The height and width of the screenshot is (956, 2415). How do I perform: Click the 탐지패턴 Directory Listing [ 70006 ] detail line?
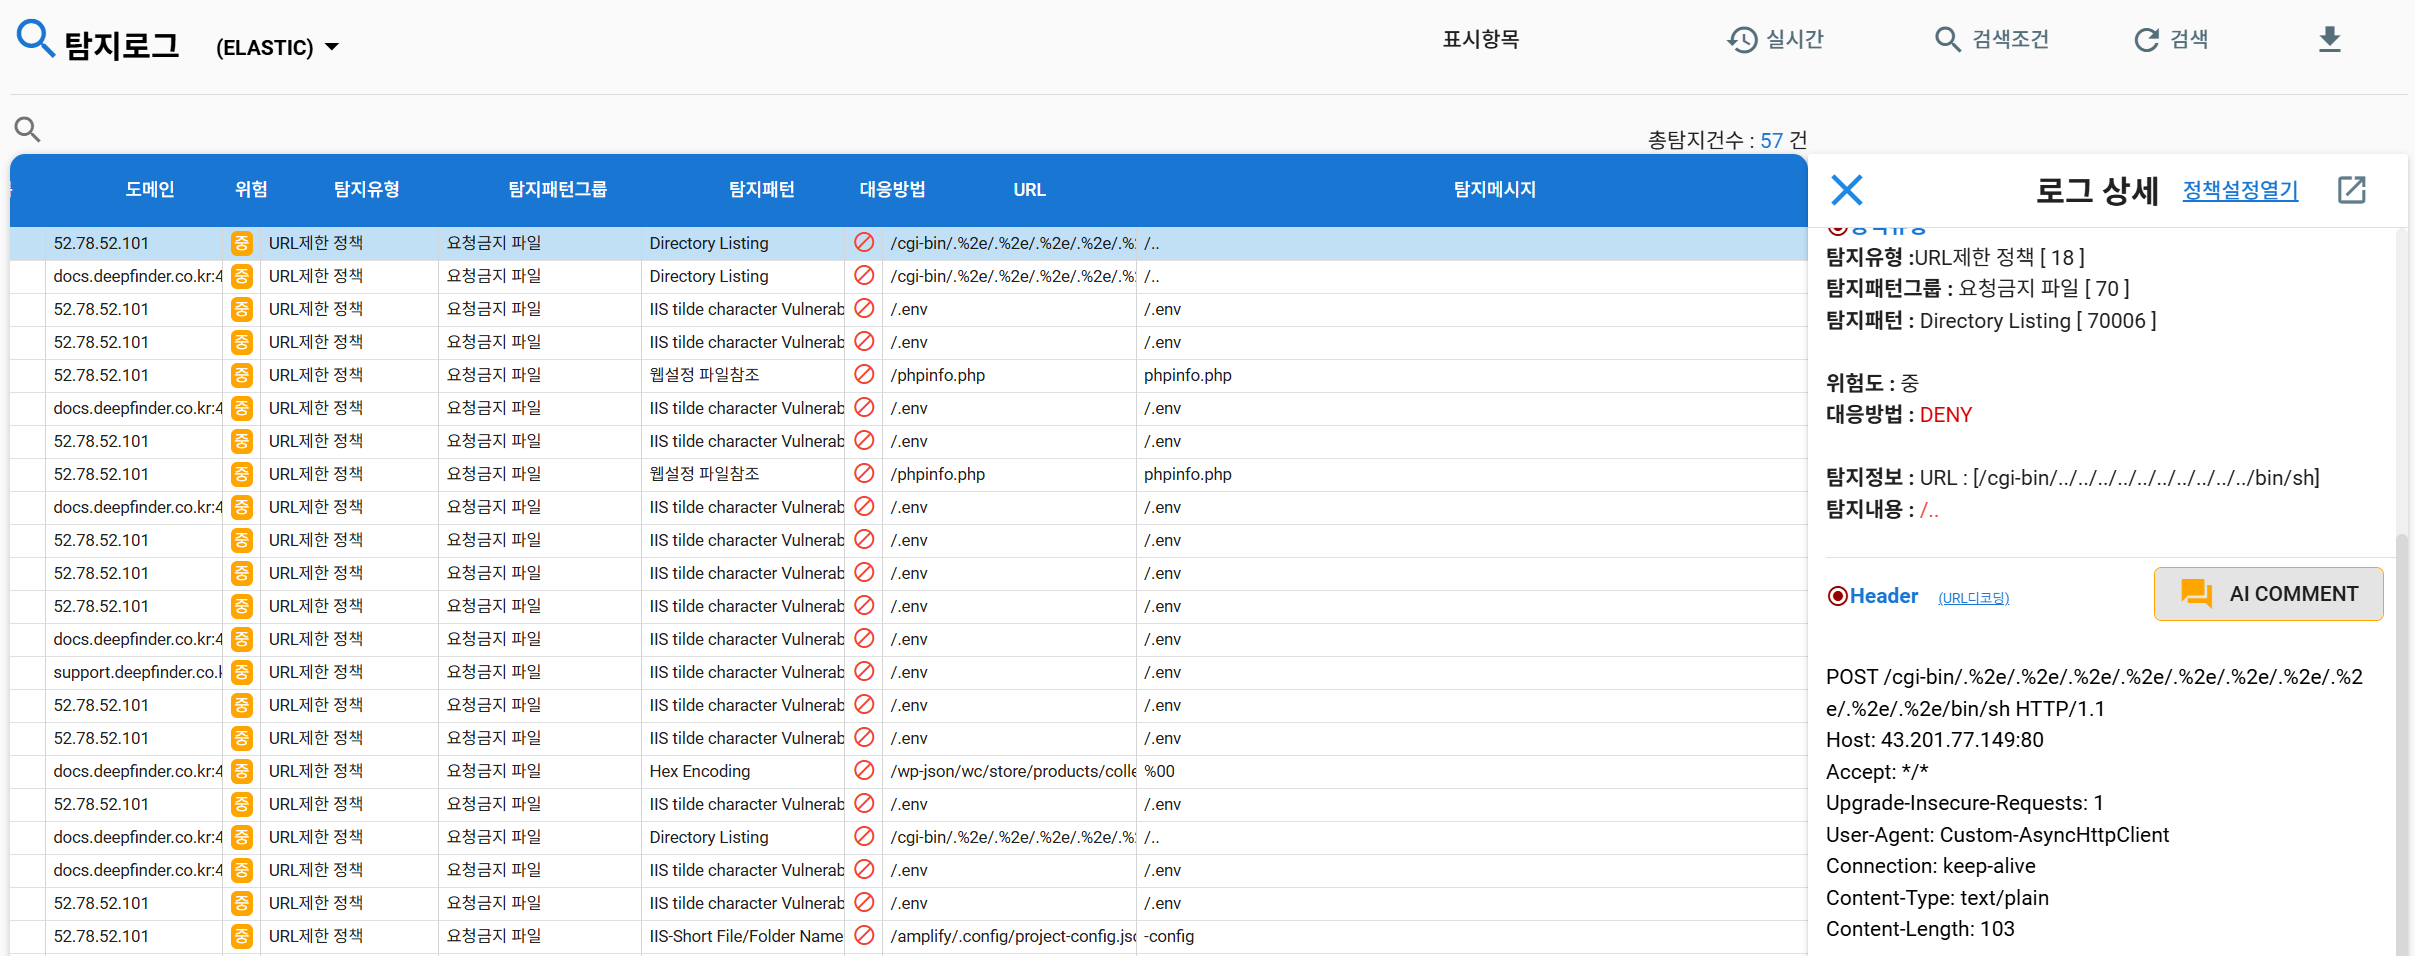1991,321
